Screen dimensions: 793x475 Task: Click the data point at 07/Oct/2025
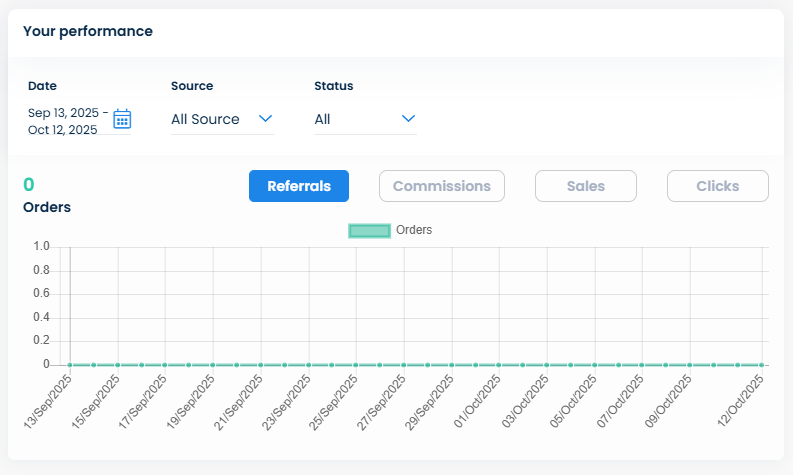(643, 365)
